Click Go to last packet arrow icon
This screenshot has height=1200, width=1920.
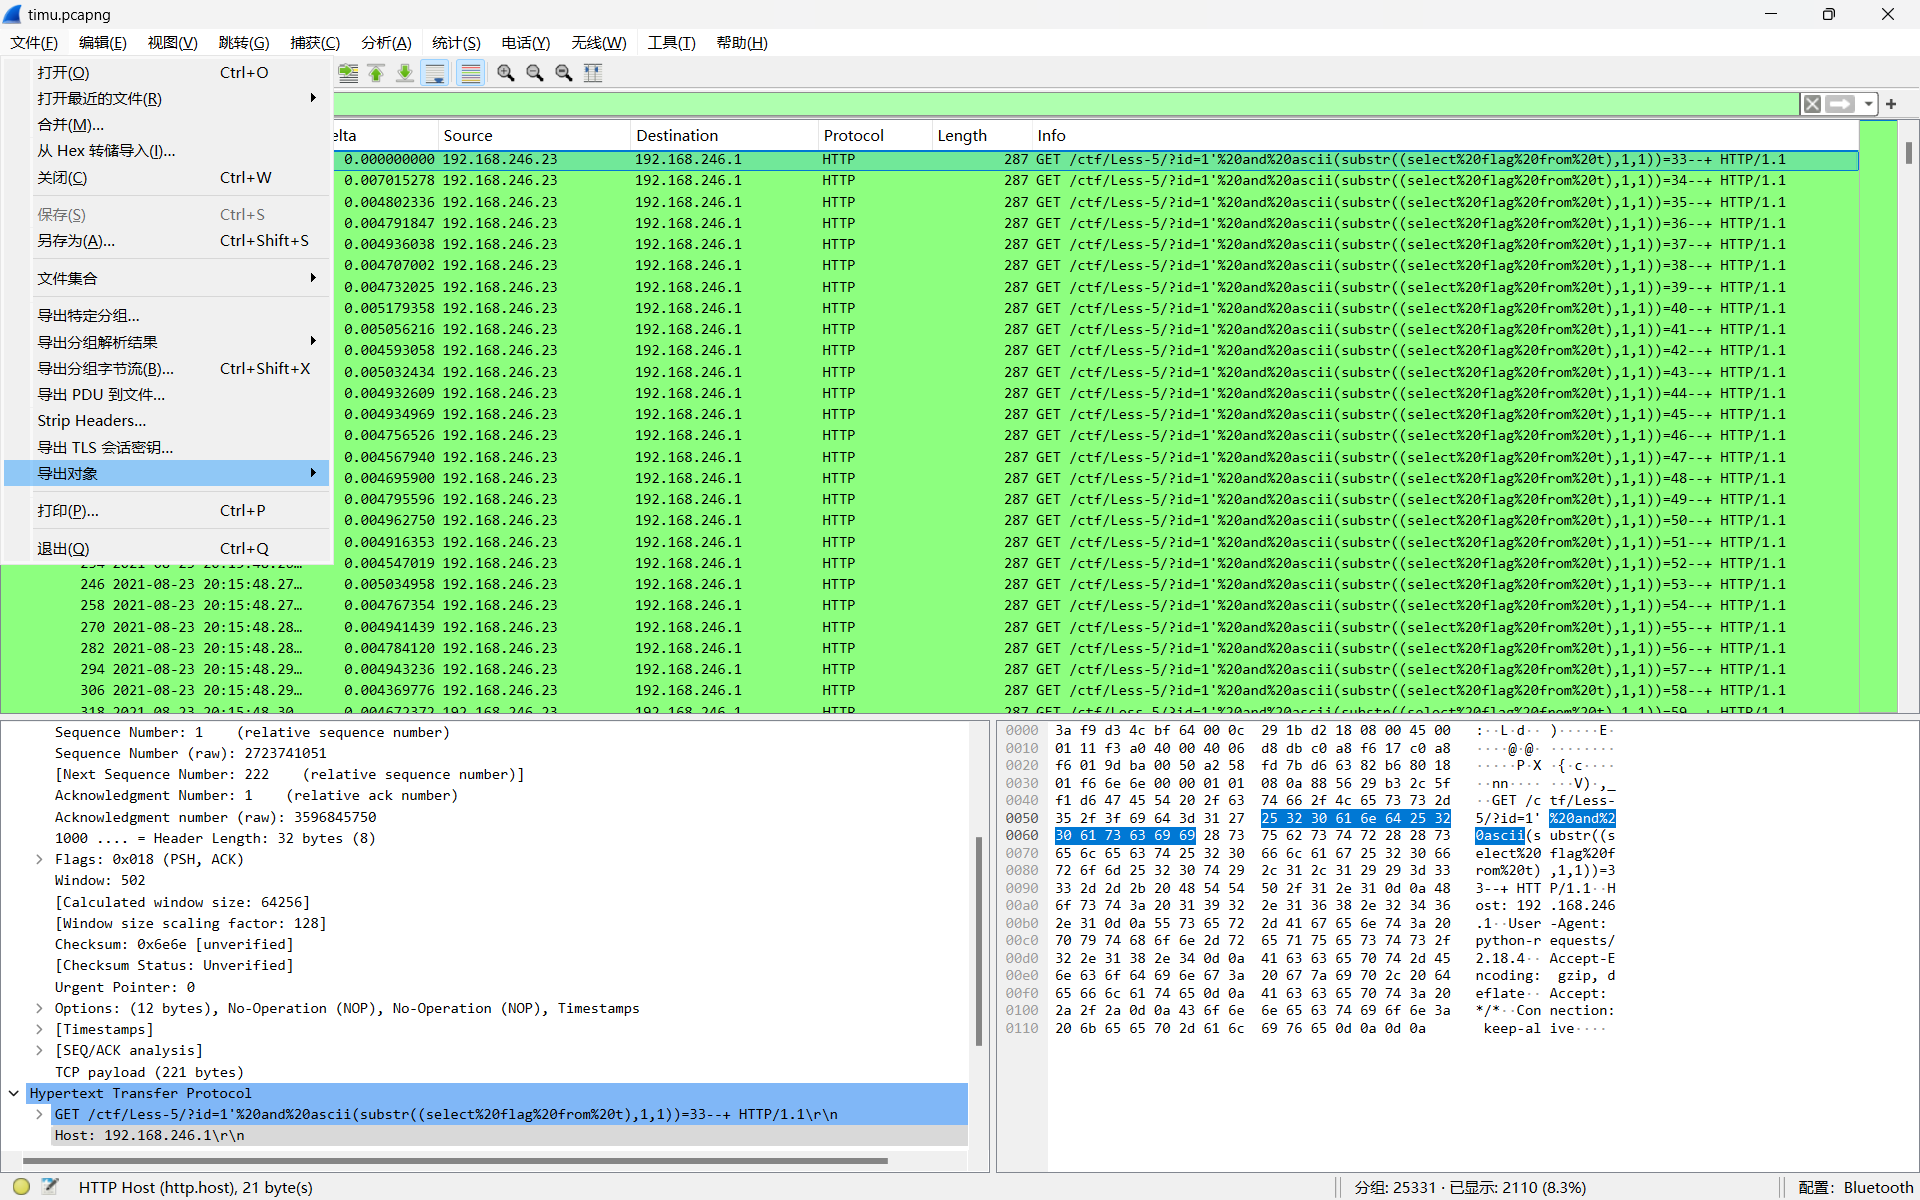click(x=405, y=73)
